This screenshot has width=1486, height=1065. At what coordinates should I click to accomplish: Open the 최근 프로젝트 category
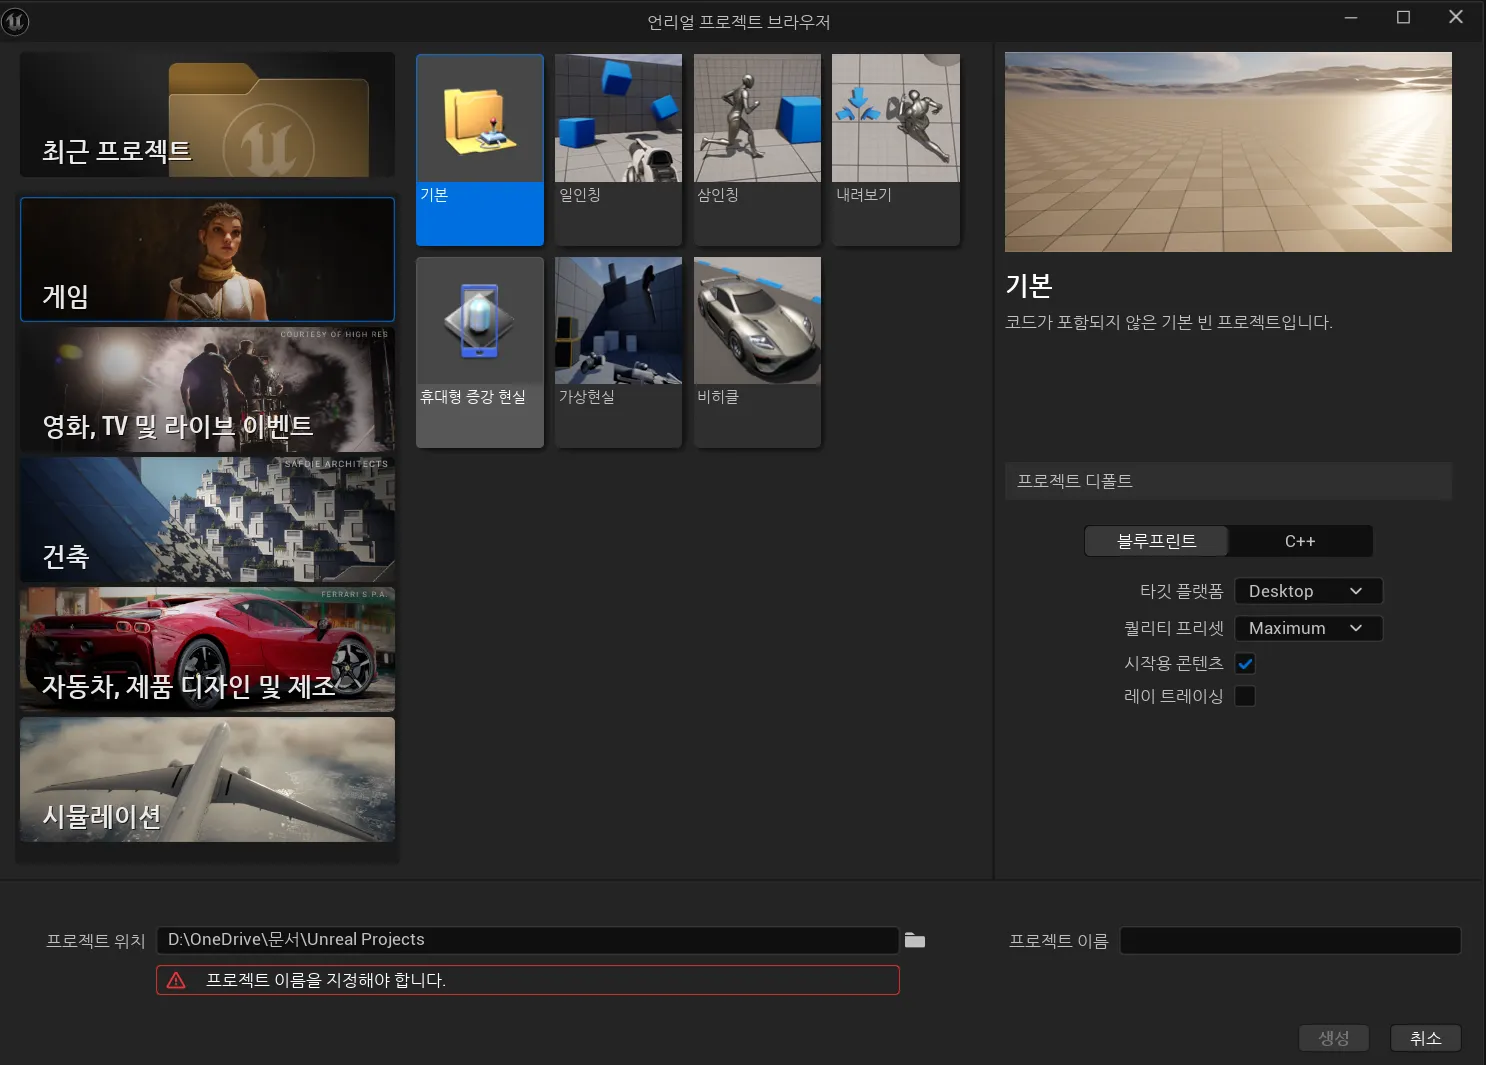pos(207,115)
